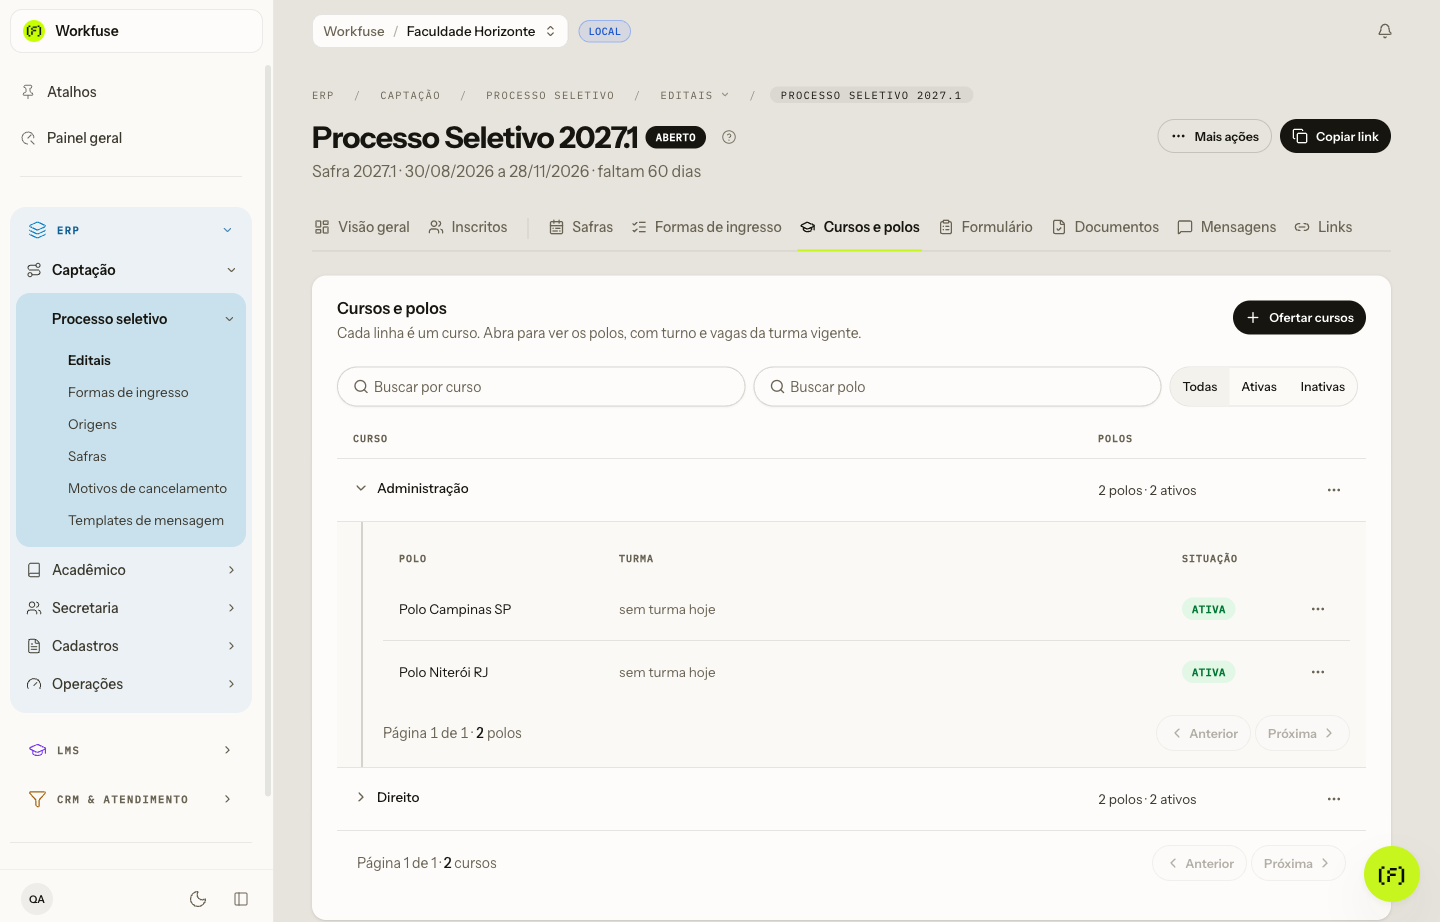Switch to the Inscritos tab
The width and height of the screenshot is (1440, 922).
point(468,227)
